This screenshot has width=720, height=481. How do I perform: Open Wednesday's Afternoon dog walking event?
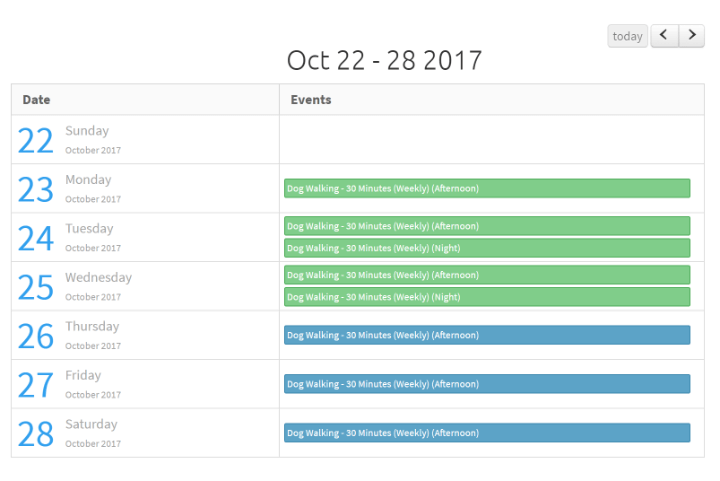487,275
